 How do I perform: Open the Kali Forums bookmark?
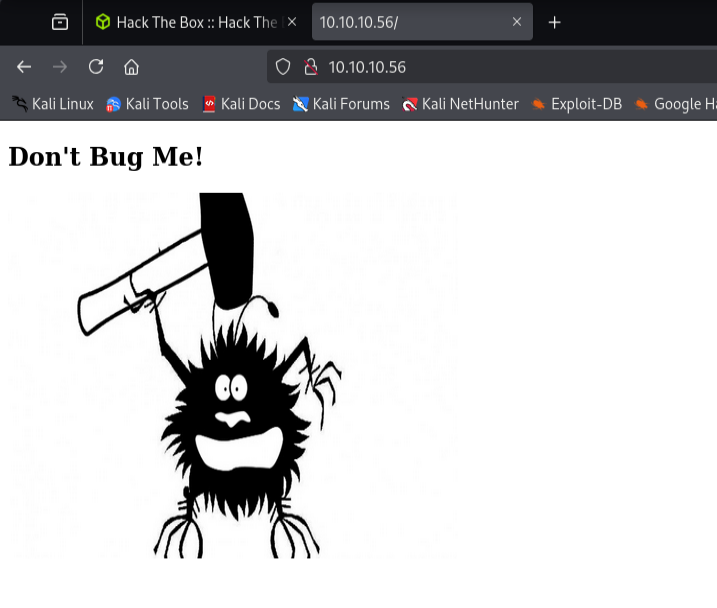point(341,104)
